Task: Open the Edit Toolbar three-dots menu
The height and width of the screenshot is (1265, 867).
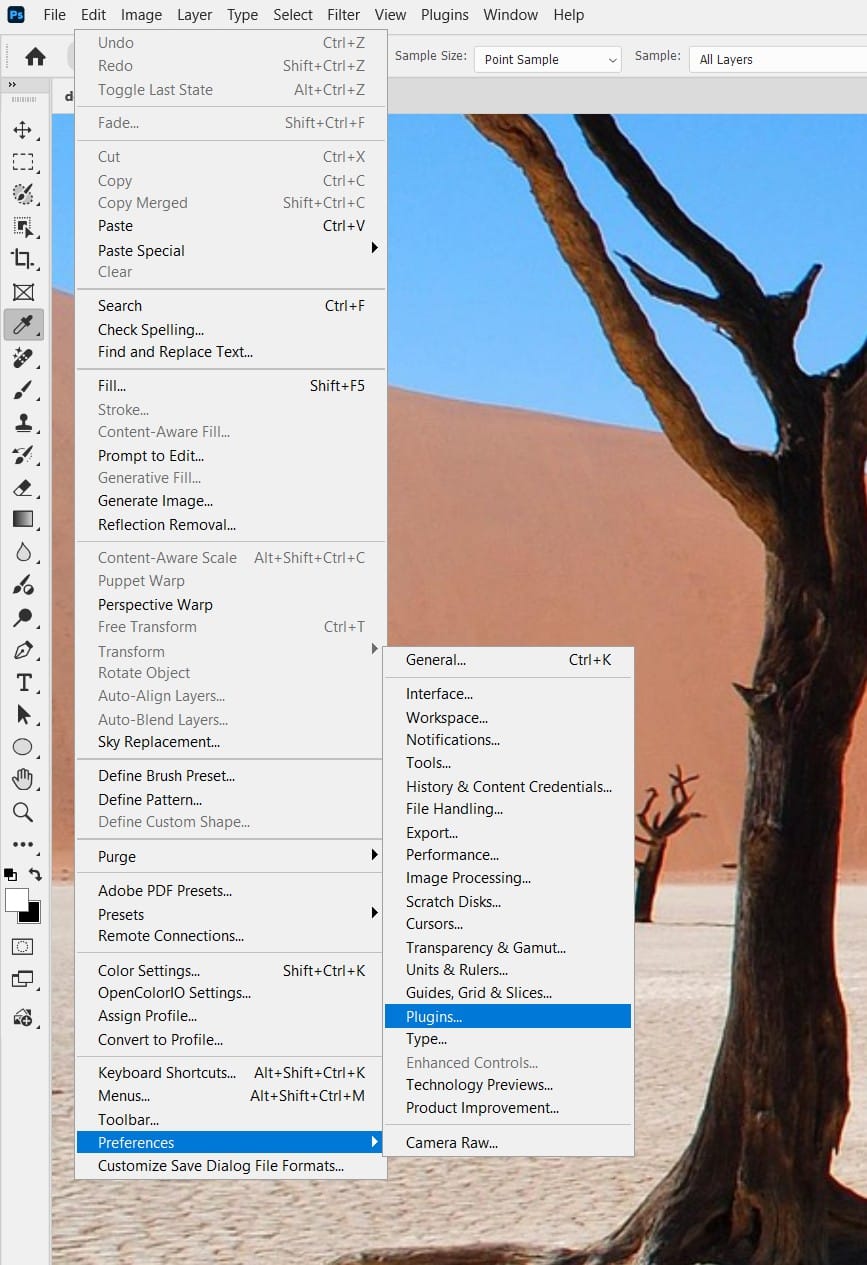Action: coord(23,845)
